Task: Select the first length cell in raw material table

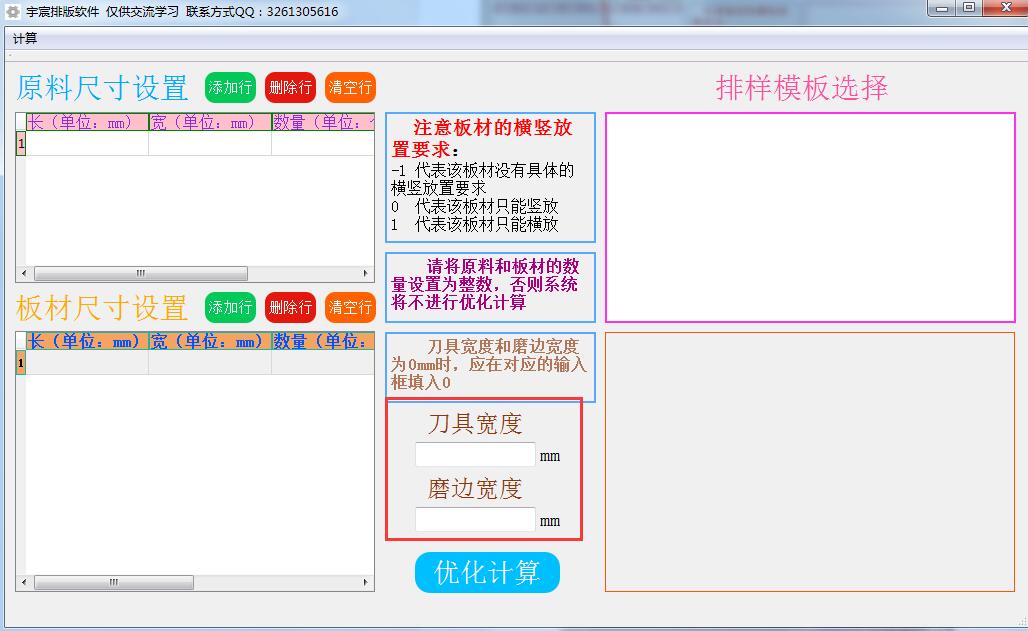Action: (85, 143)
